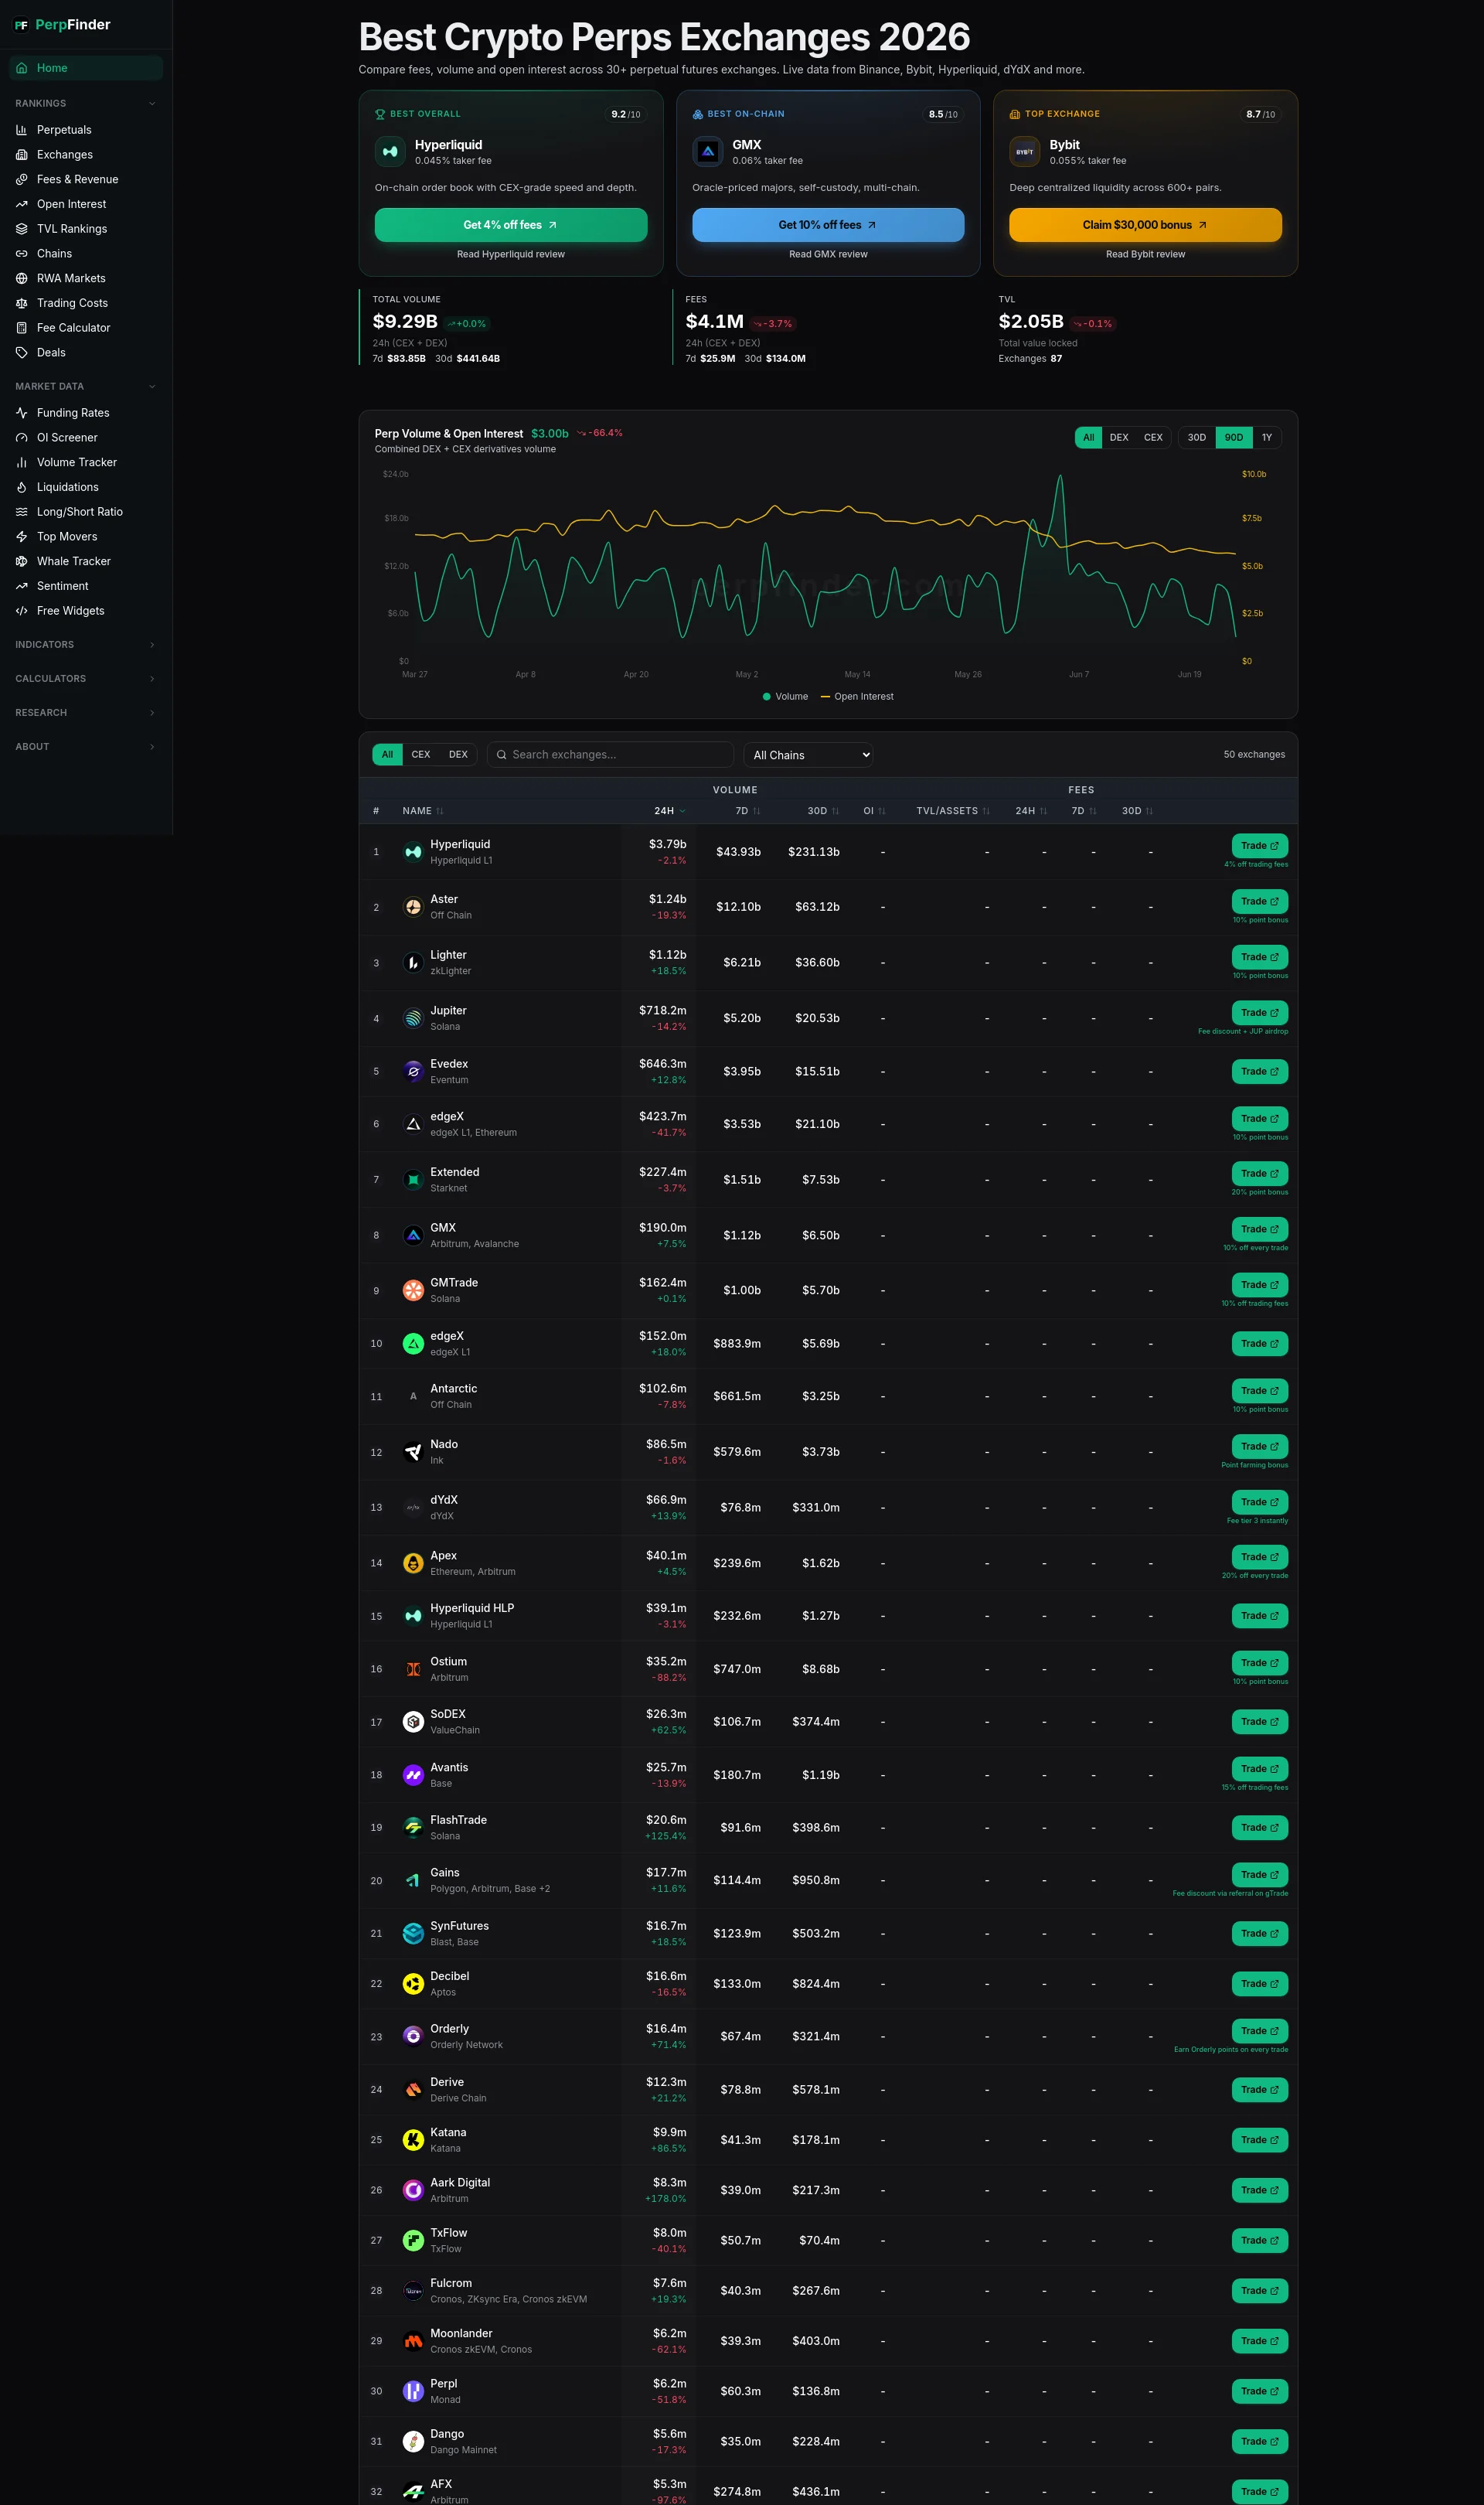Click the Jupiter logo in row 4
Viewport: 1484px width, 2505px height.
(x=413, y=1018)
